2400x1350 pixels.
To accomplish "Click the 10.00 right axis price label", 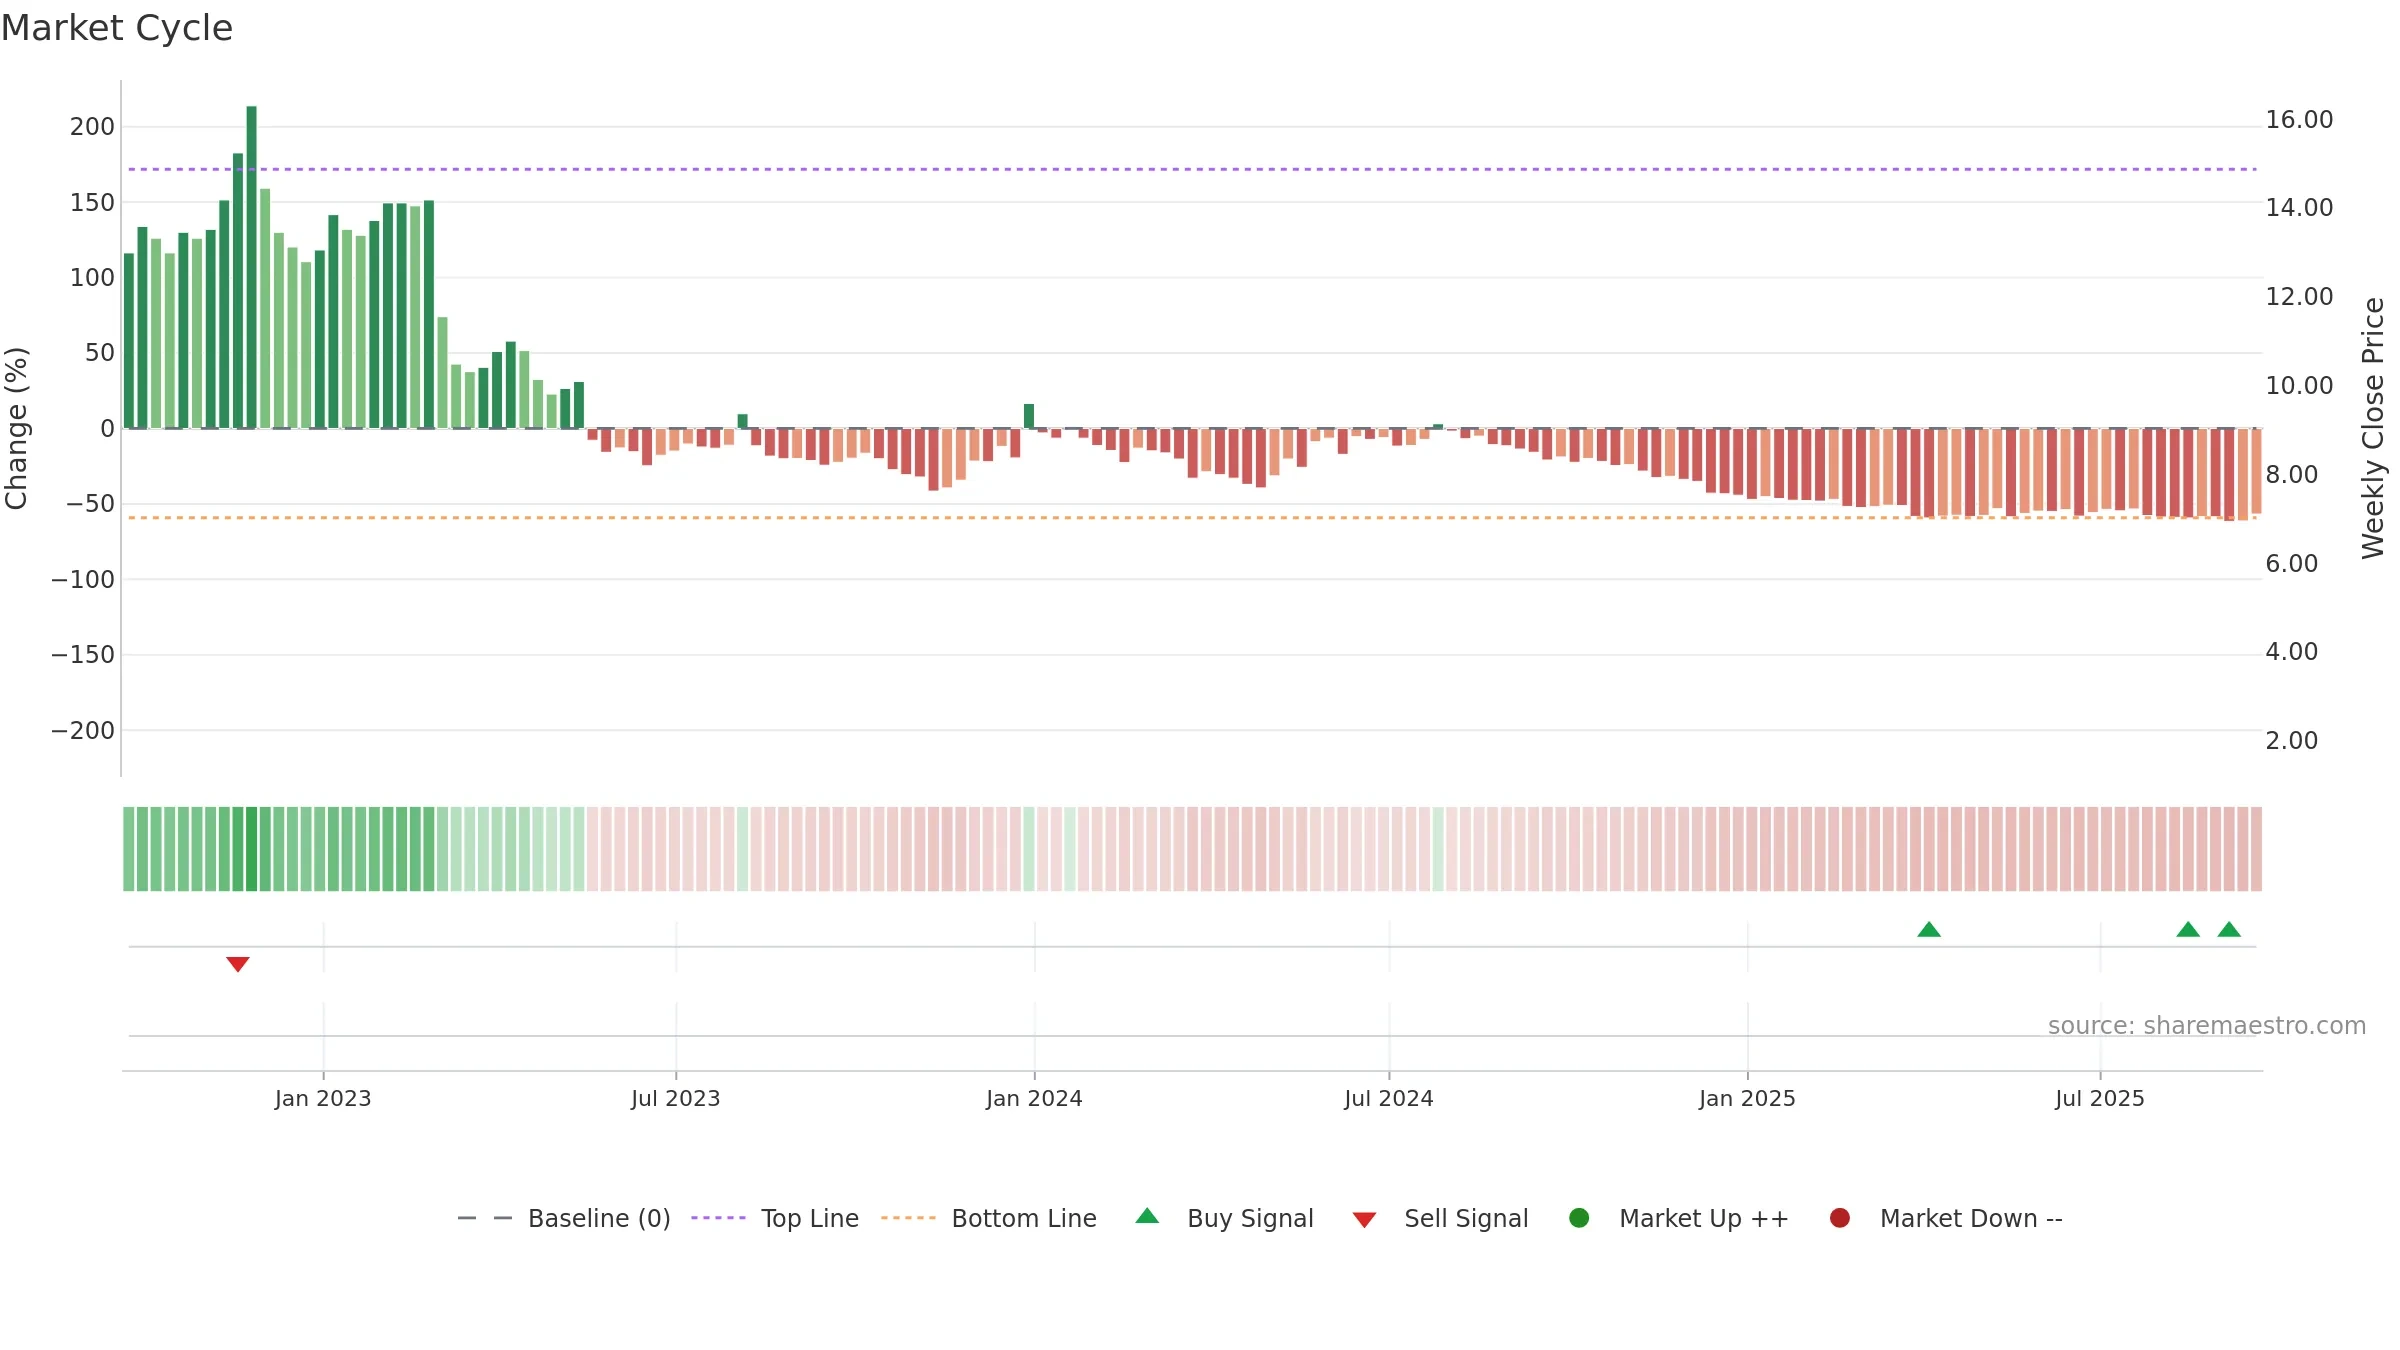I will (2299, 386).
